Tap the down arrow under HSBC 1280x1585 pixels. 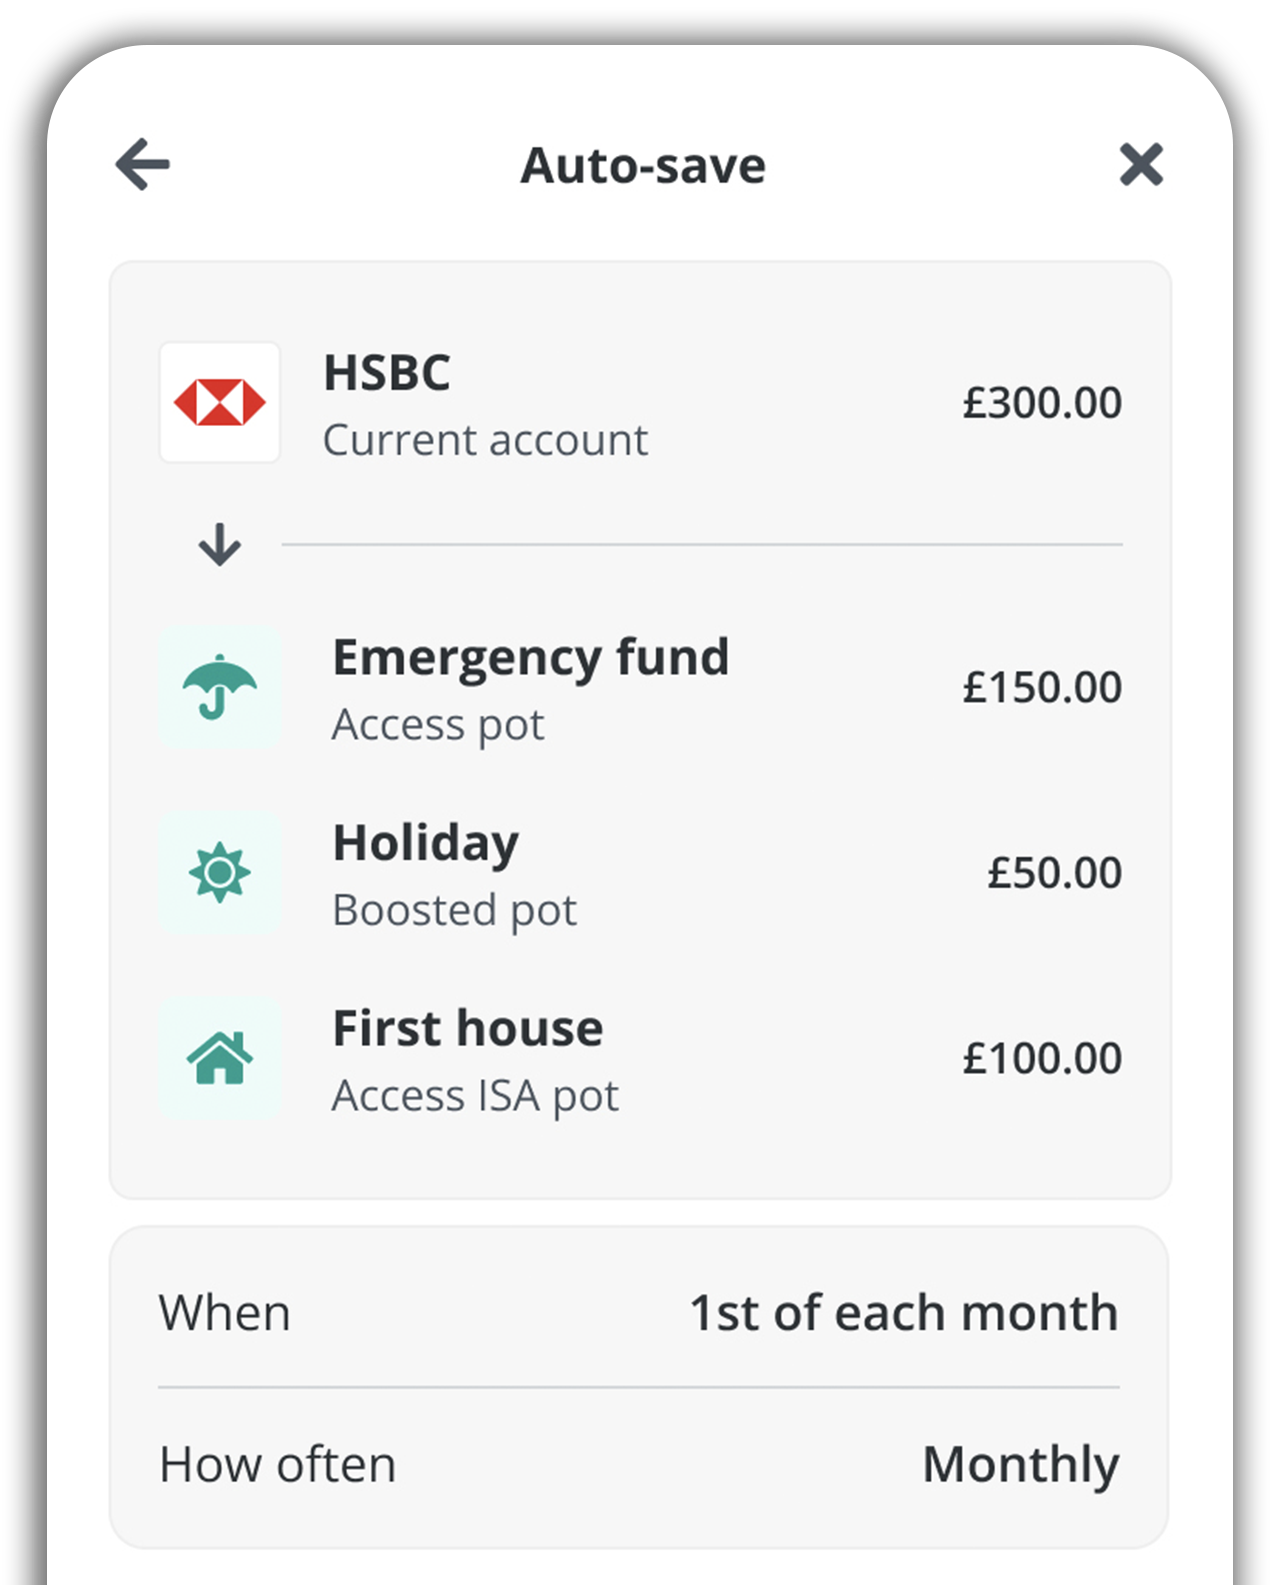pyautogui.click(x=220, y=545)
